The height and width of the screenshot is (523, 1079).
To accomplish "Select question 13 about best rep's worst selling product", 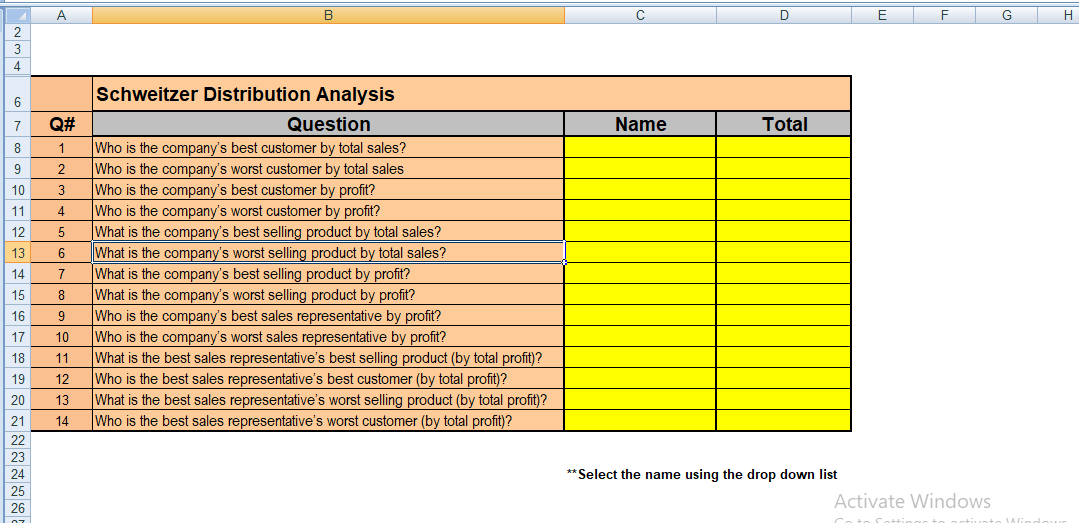I will point(328,400).
